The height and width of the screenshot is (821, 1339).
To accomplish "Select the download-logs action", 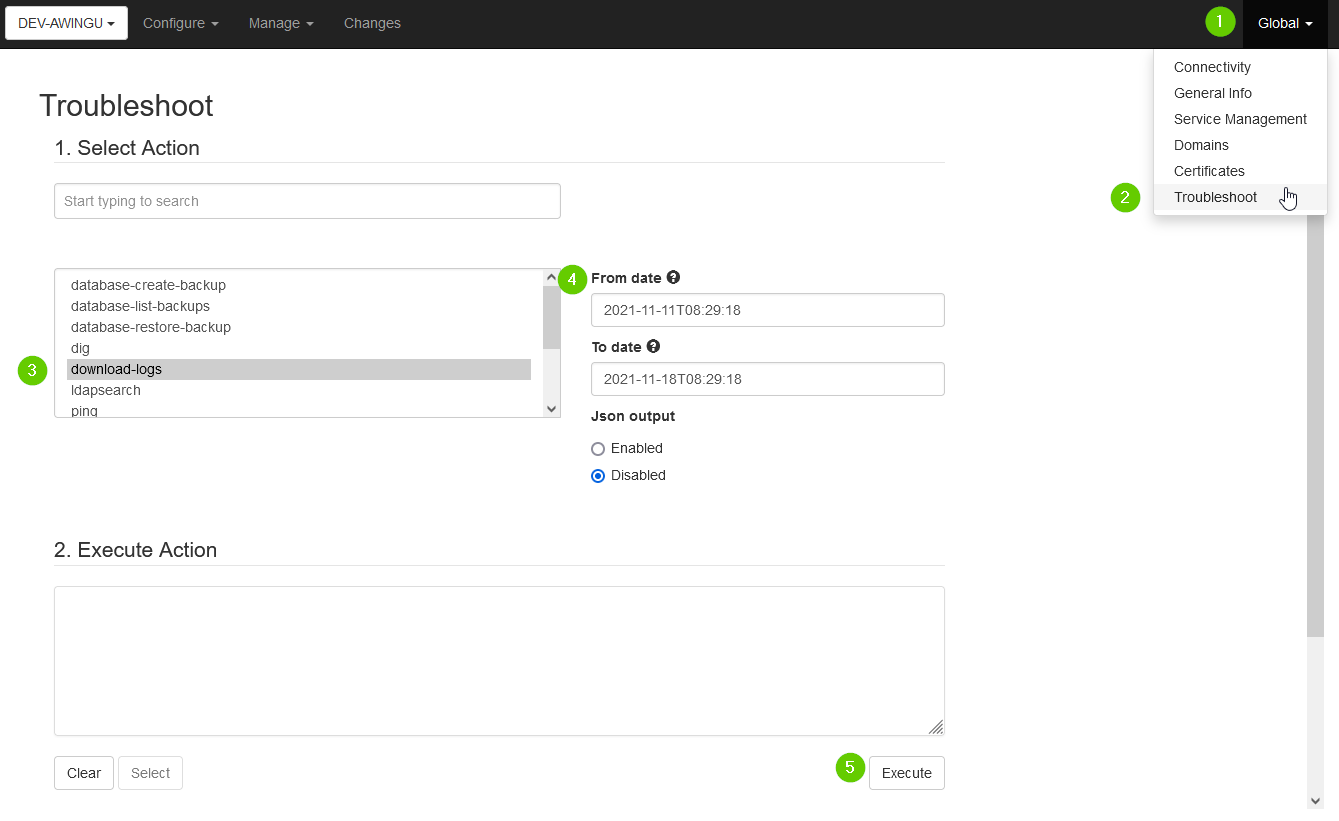I will tap(299, 369).
